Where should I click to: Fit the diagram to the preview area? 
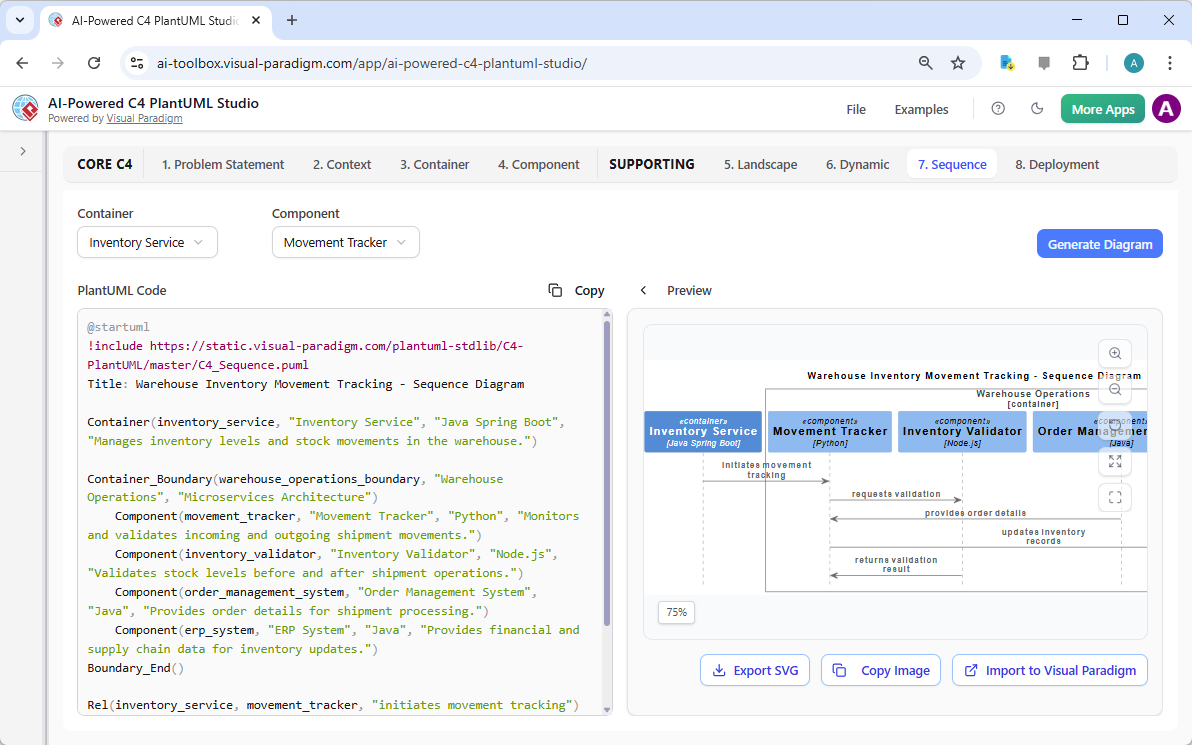[x=1114, y=497]
